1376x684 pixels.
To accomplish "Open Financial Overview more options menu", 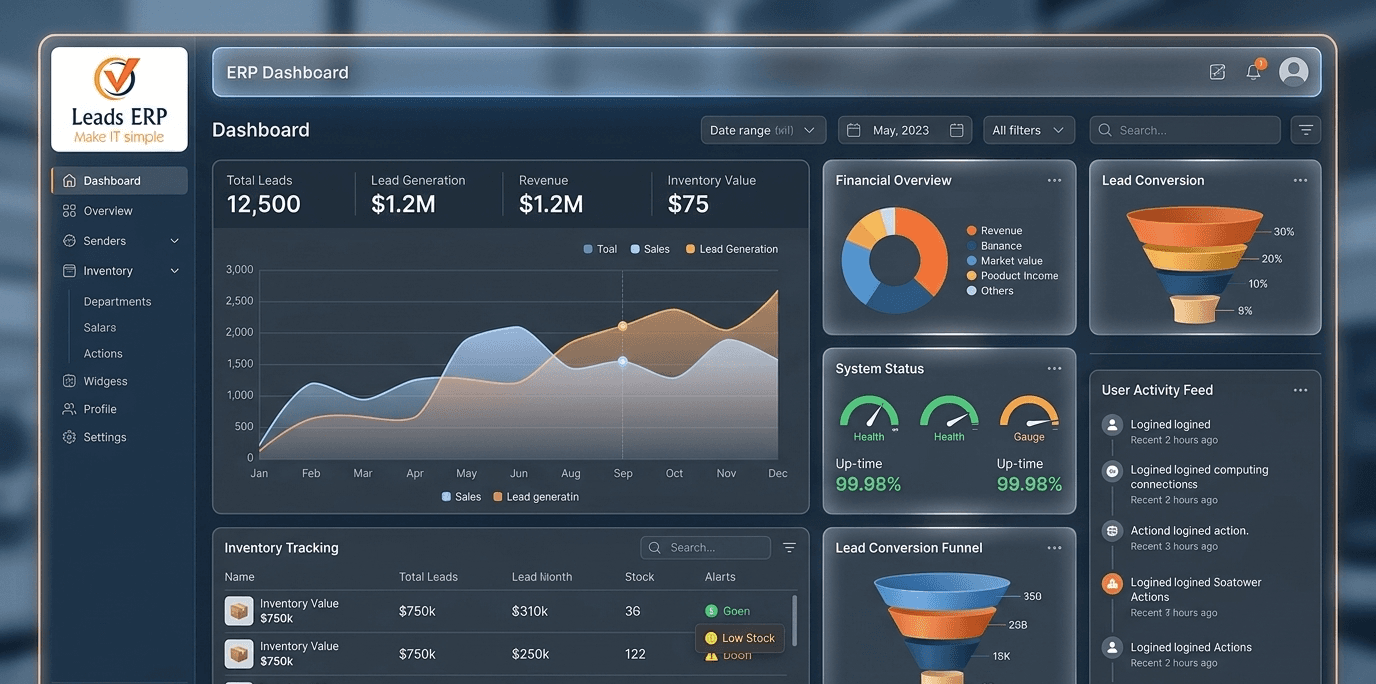I will 1054,180.
